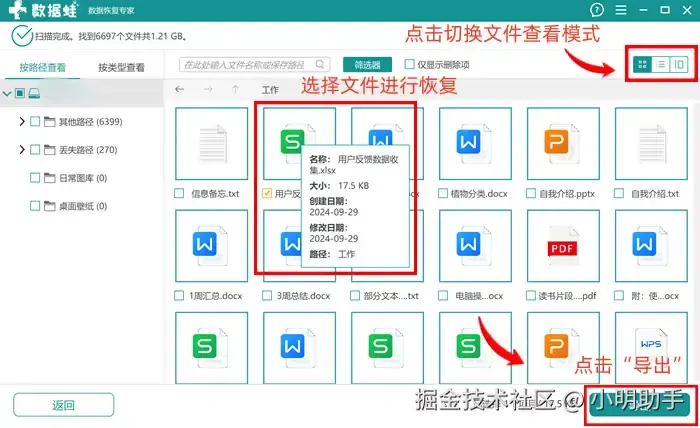Image resolution: width=700 pixels, height=428 pixels.
Task: Click the folder icon of 其他路径
Action: 50,121
